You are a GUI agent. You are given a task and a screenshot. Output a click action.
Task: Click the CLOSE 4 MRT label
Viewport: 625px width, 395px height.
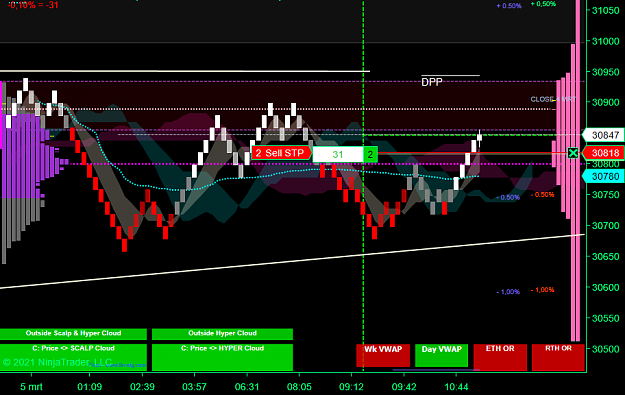(x=553, y=99)
